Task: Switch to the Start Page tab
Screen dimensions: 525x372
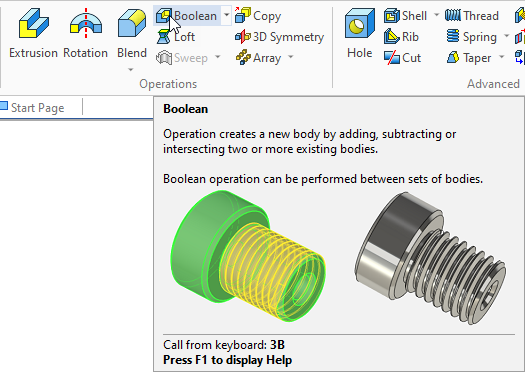Action: coord(38,108)
